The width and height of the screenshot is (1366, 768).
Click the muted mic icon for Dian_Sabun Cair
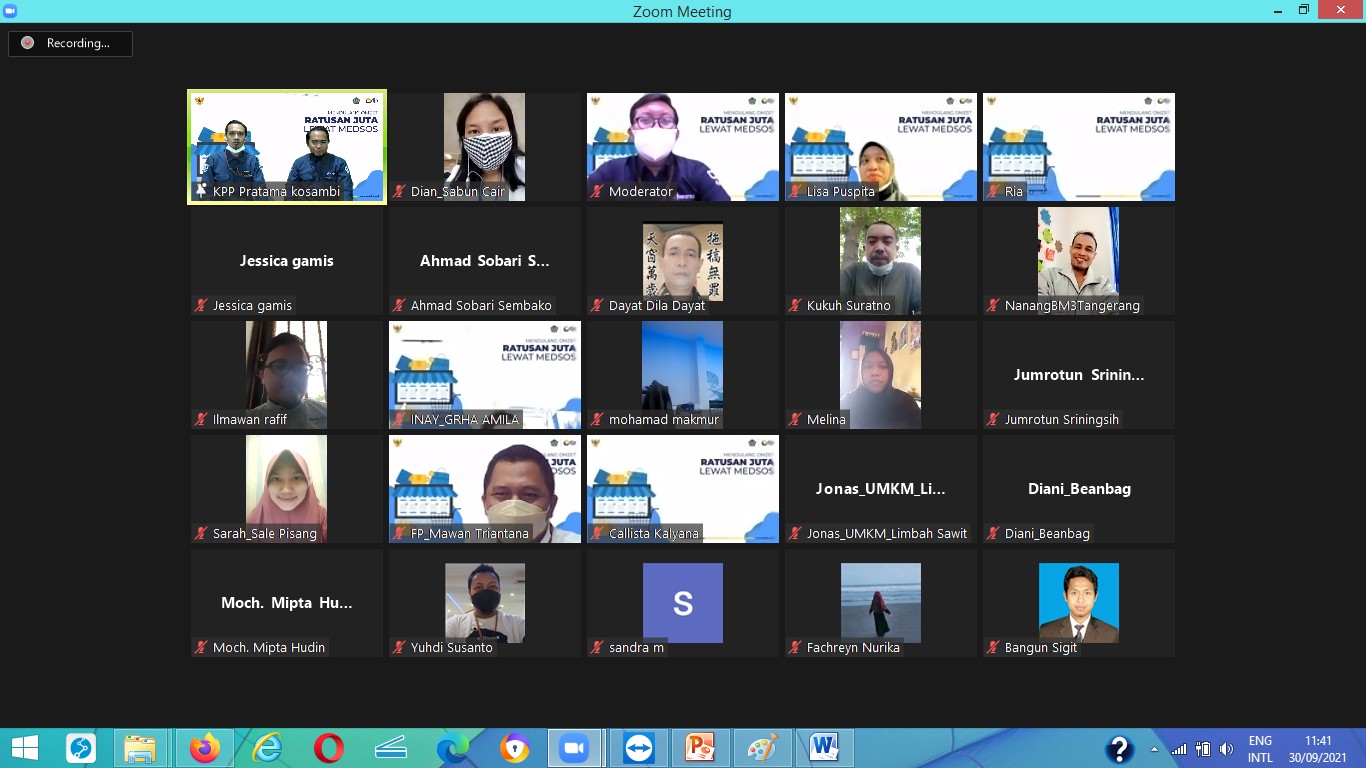coord(400,192)
